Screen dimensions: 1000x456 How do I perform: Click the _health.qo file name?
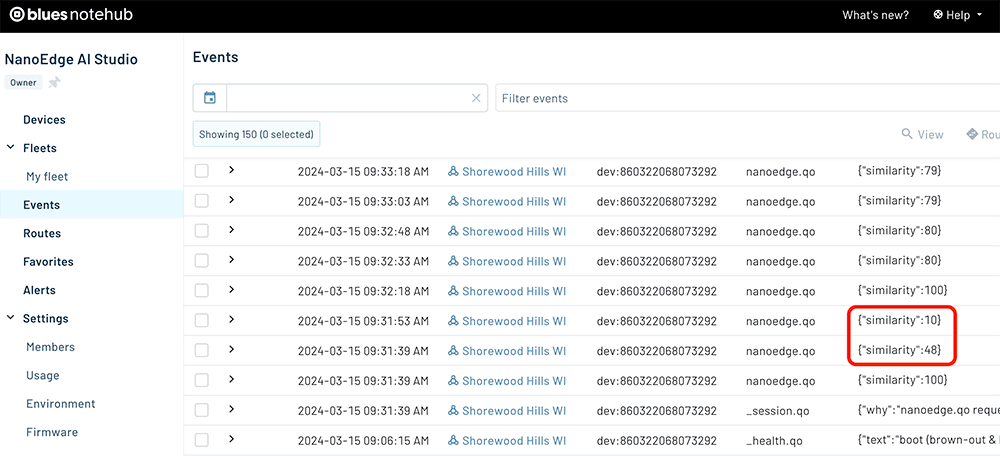pyautogui.click(x=774, y=441)
